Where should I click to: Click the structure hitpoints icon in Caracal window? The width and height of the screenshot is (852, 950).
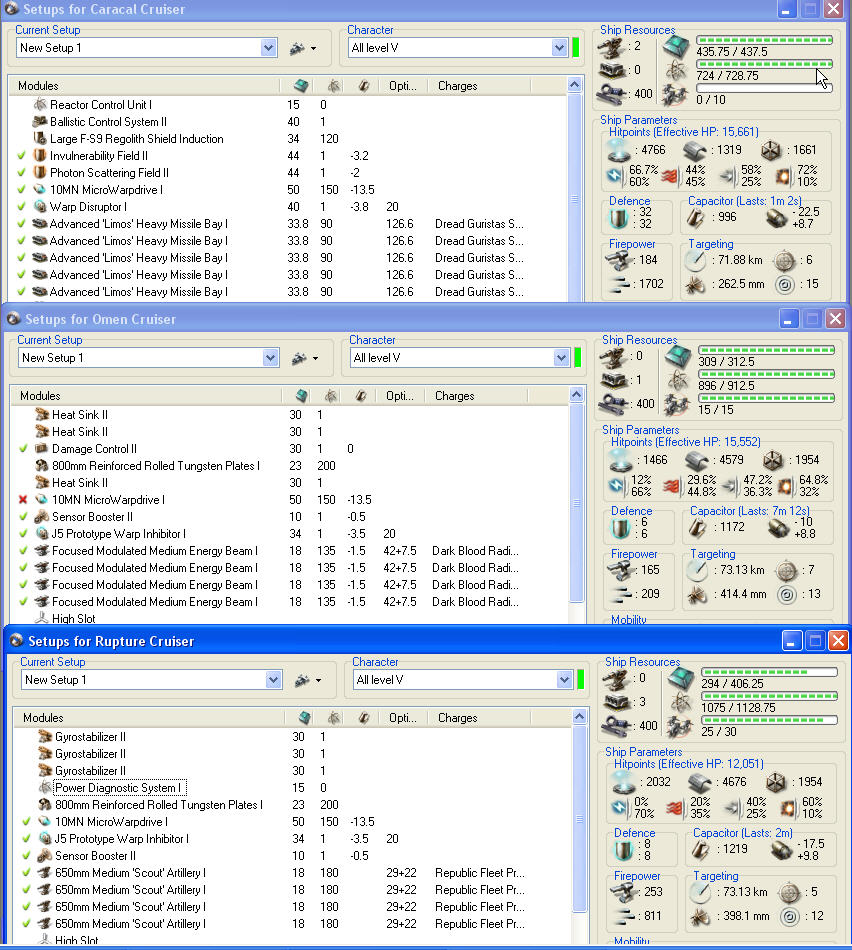pyautogui.click(x=771, y=150)
